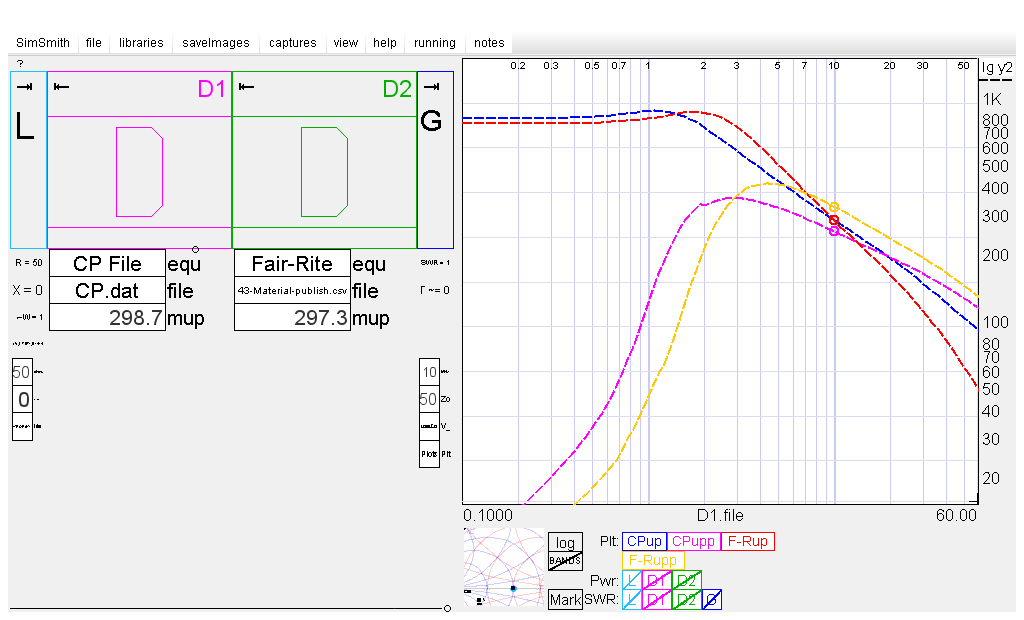The height and width of the screenshot is (620, 1024).
Task: Edit the CP.dat file field
Action: click(x=107, y=291)
